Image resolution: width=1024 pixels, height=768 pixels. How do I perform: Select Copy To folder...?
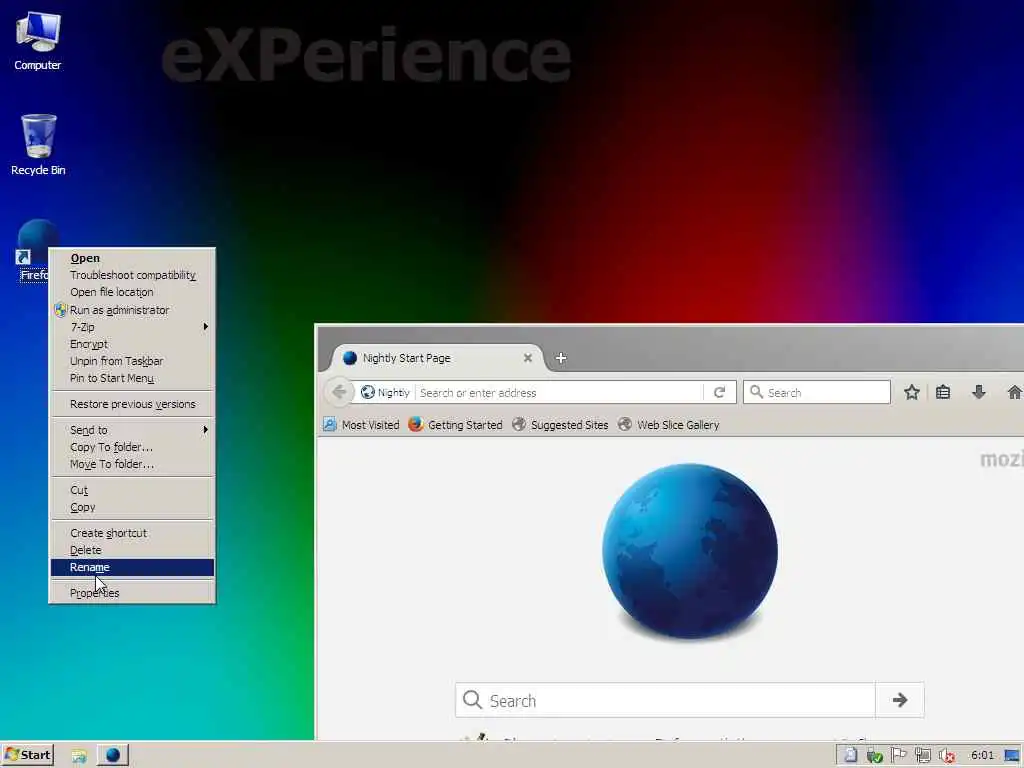(x=133, y=447)
